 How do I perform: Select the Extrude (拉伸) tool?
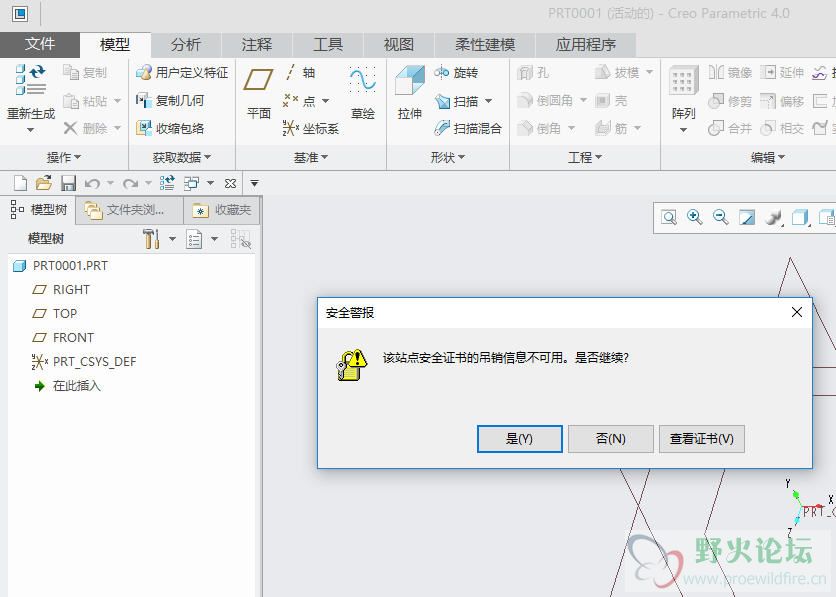pos(409,92)
